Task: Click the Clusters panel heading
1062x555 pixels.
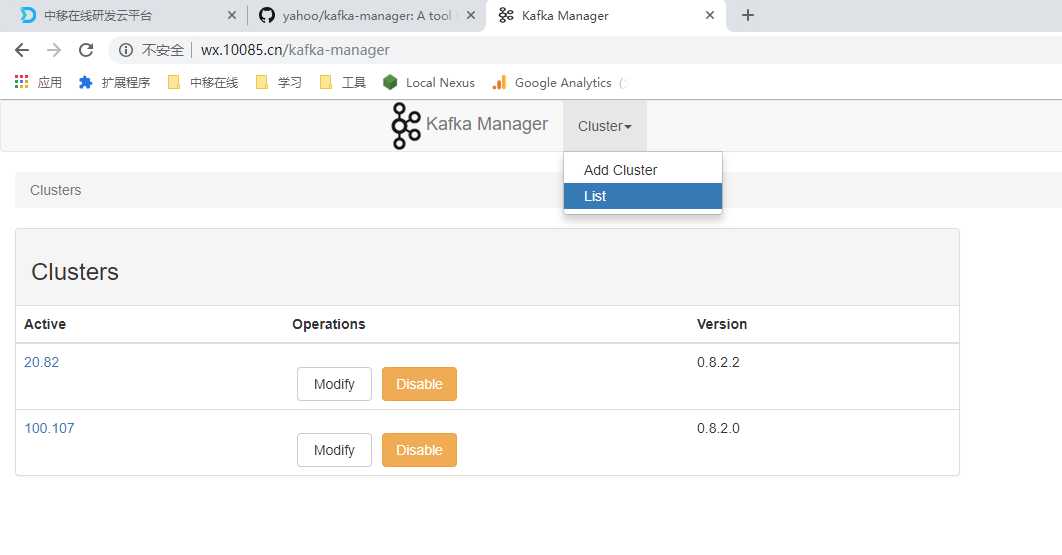Action: click(75, 272)
